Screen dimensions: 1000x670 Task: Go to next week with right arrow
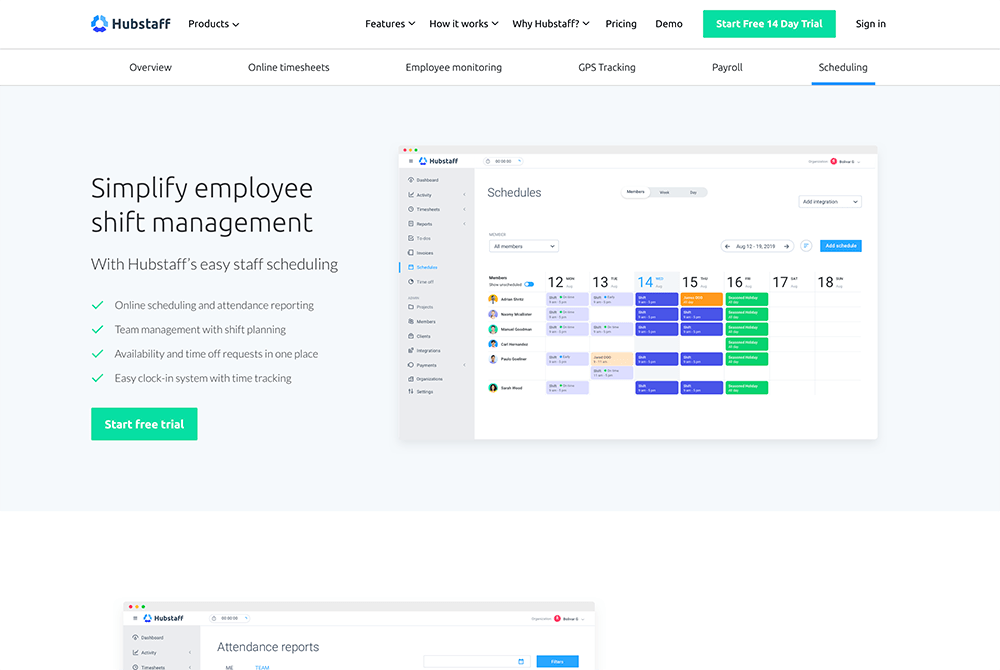[x=786, y=246]
